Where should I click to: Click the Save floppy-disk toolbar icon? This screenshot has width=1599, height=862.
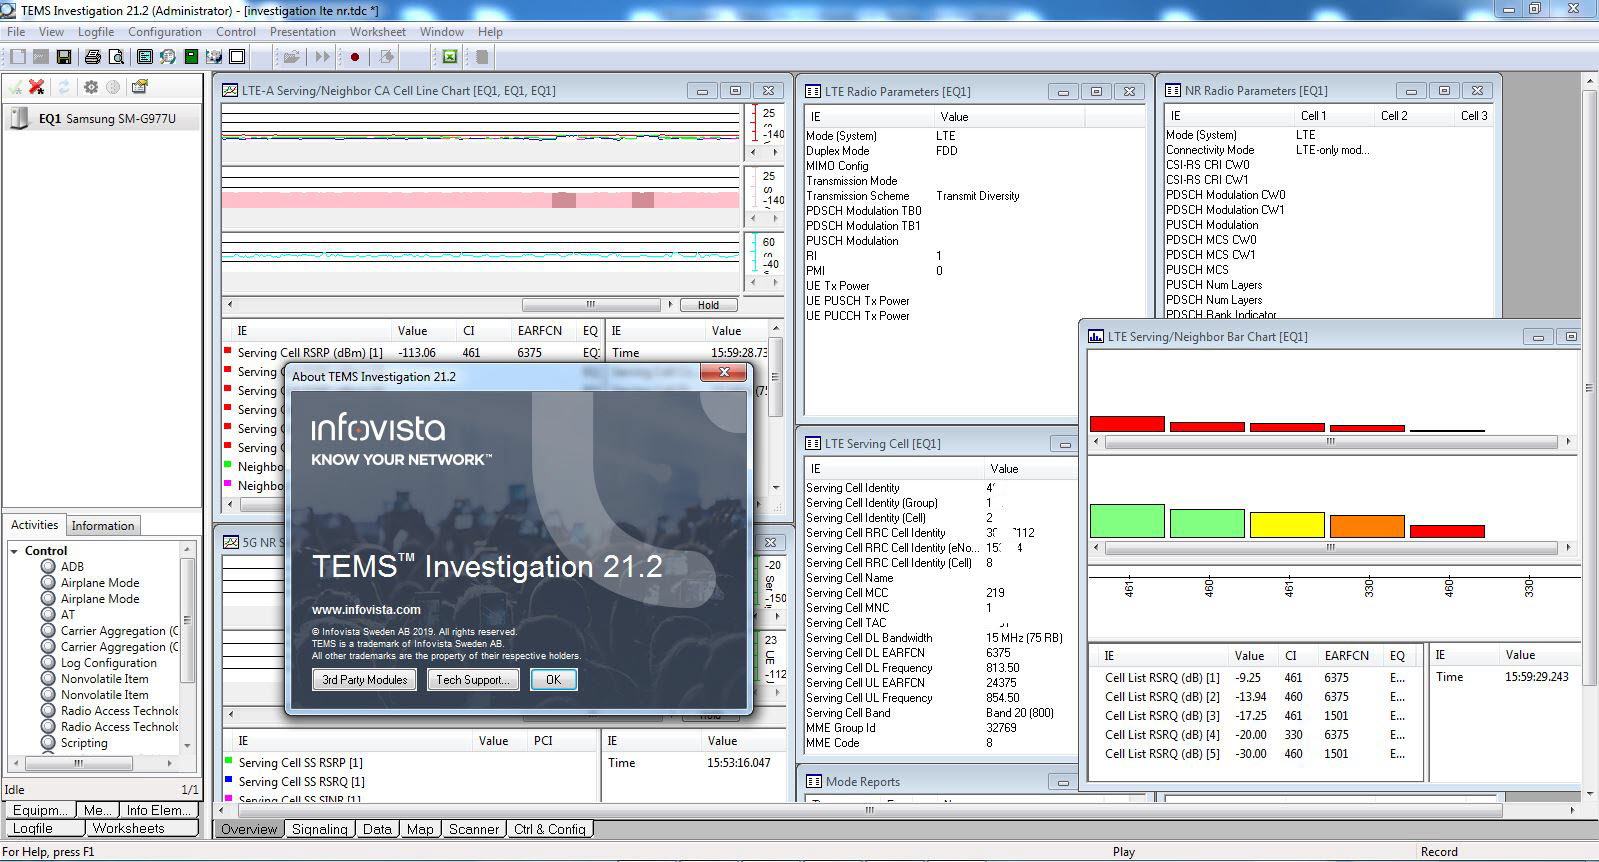[63, 57]
